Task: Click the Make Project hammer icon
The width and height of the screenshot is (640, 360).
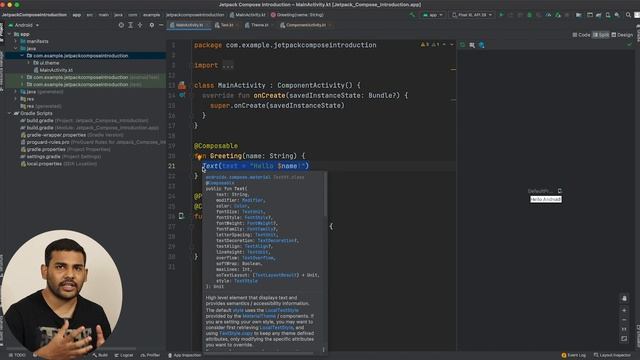Action: (412, 15)
